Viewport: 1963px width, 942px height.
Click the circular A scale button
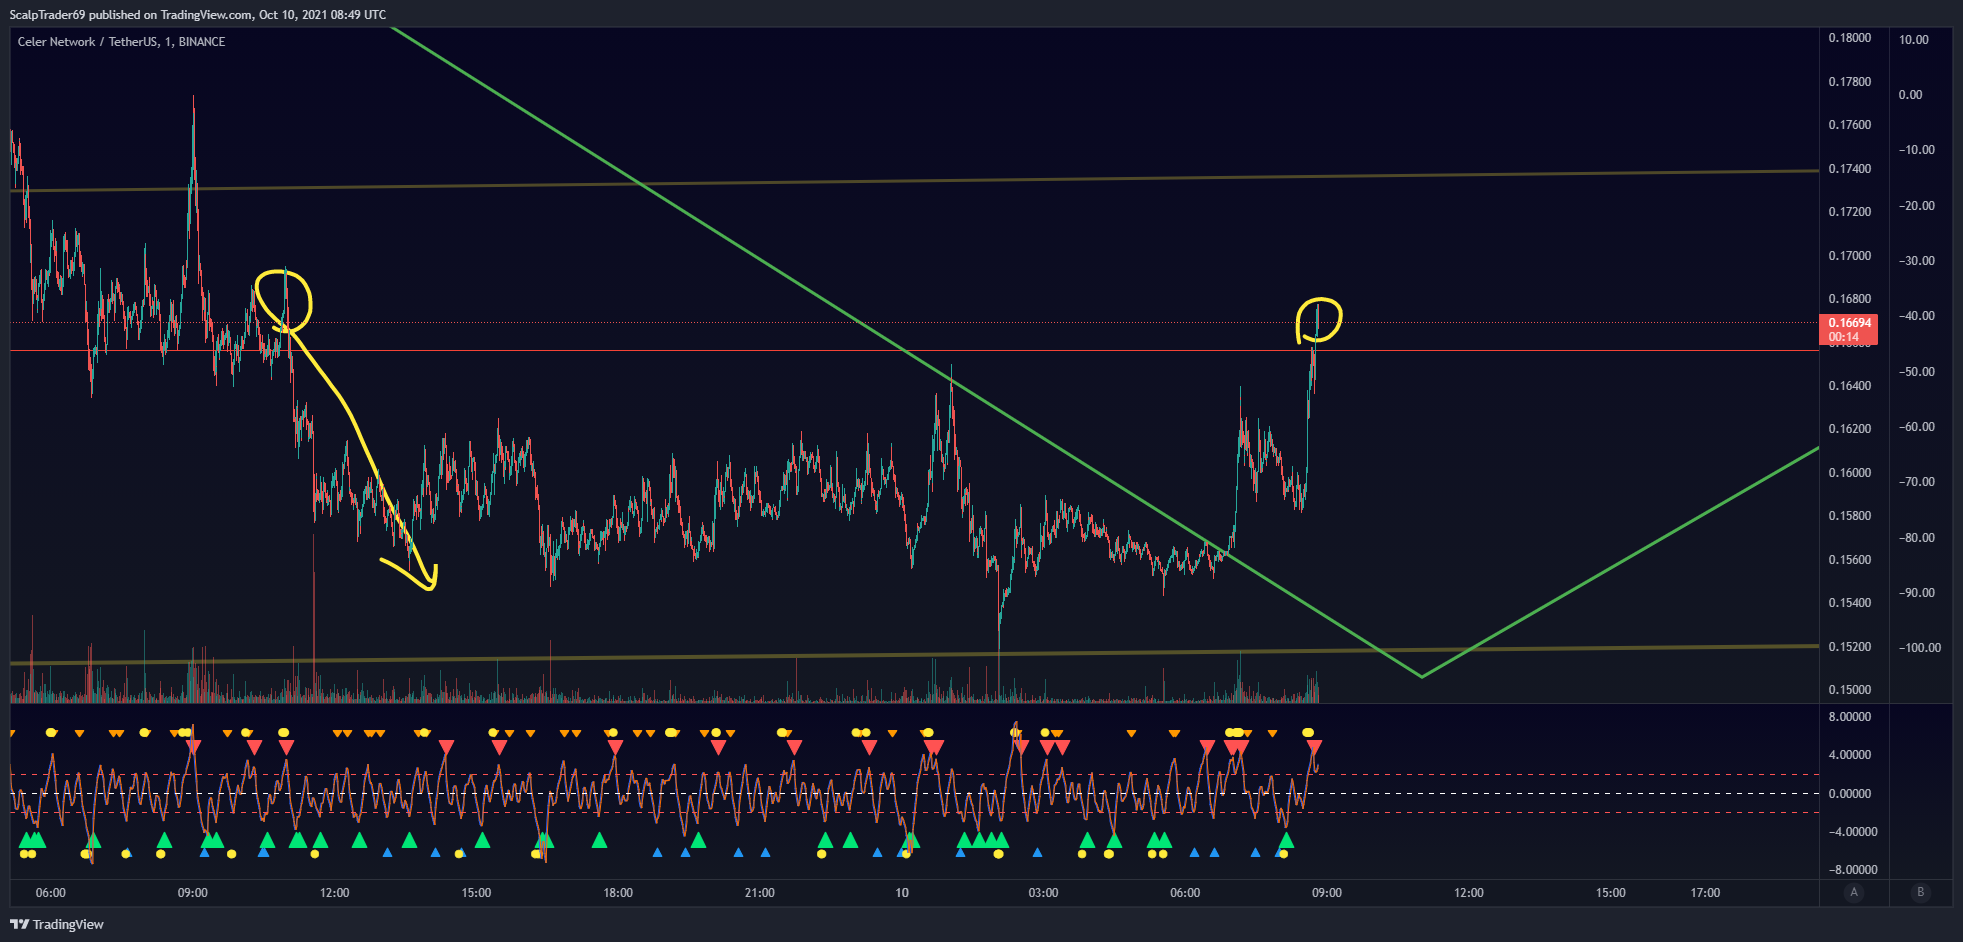[1854, 892]
